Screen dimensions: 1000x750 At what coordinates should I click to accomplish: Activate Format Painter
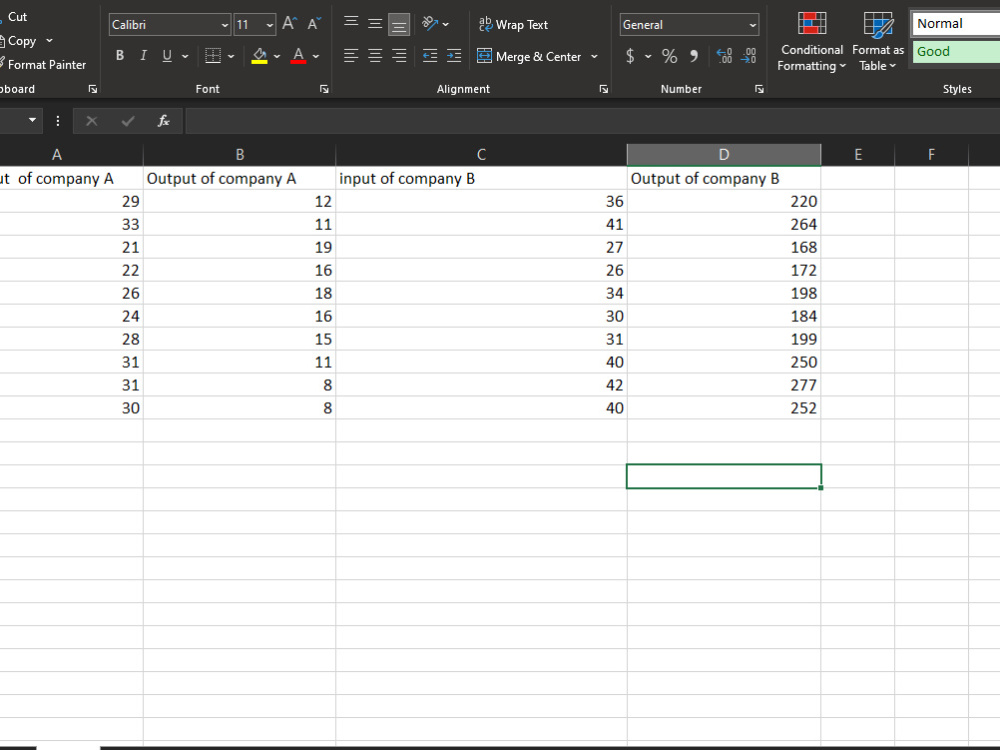tap(43, 64)
